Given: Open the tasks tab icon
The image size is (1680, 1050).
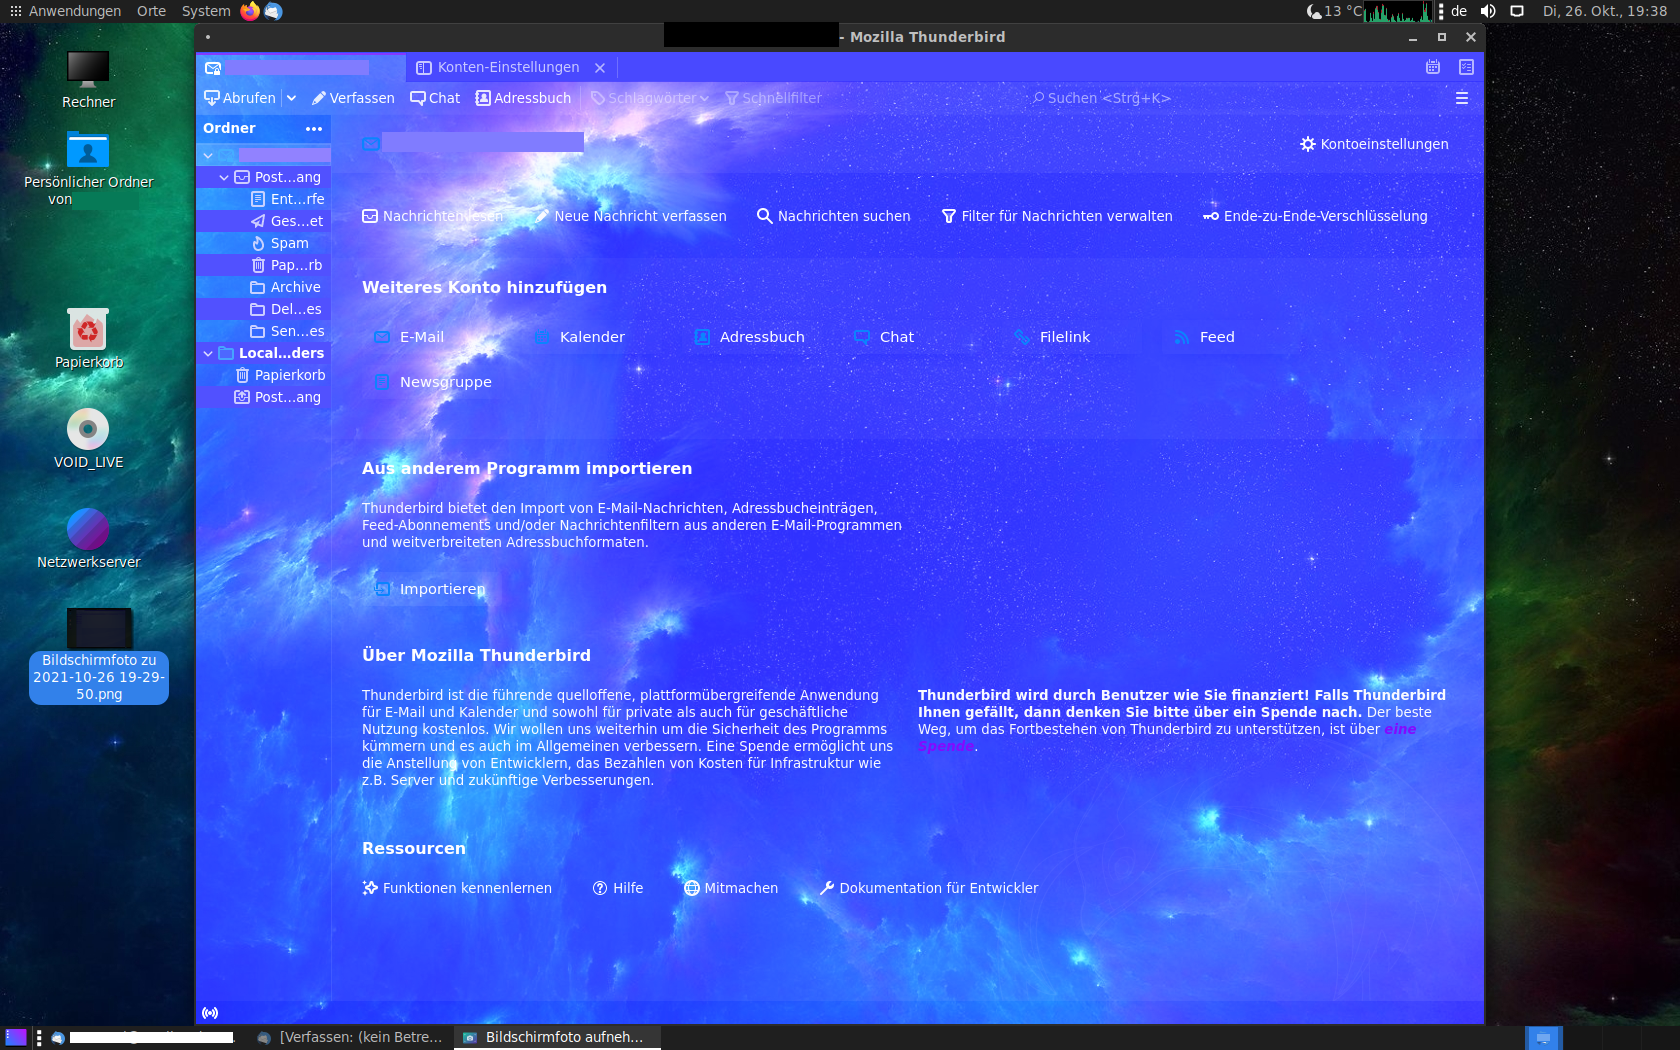Looking at the screenshot, I should pyautogui.click(x=1466, y=67).
